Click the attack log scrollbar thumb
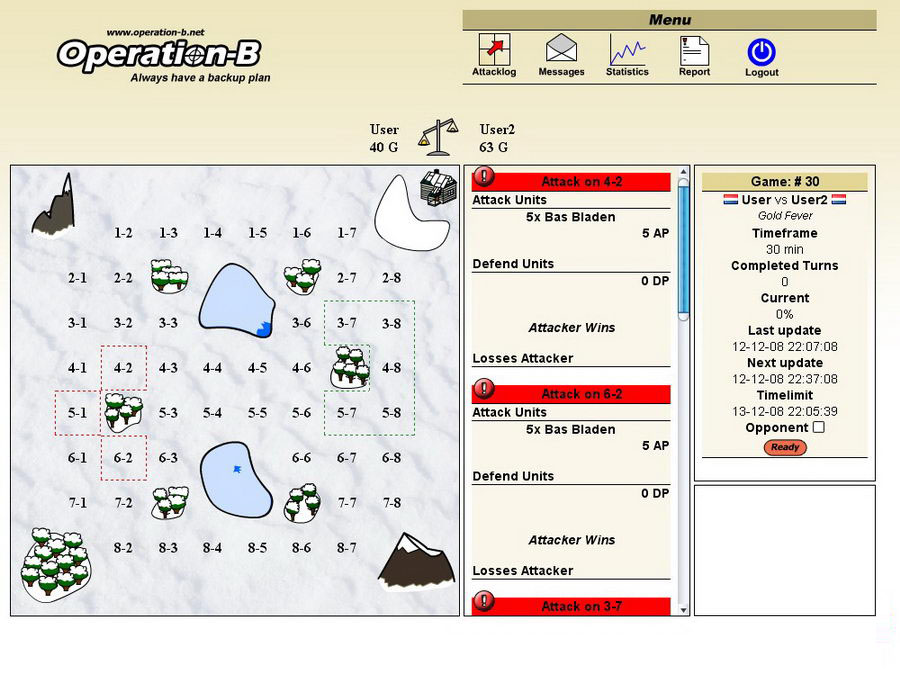The width and height of the screenshot is (900, 675). [x=683, y=249]
